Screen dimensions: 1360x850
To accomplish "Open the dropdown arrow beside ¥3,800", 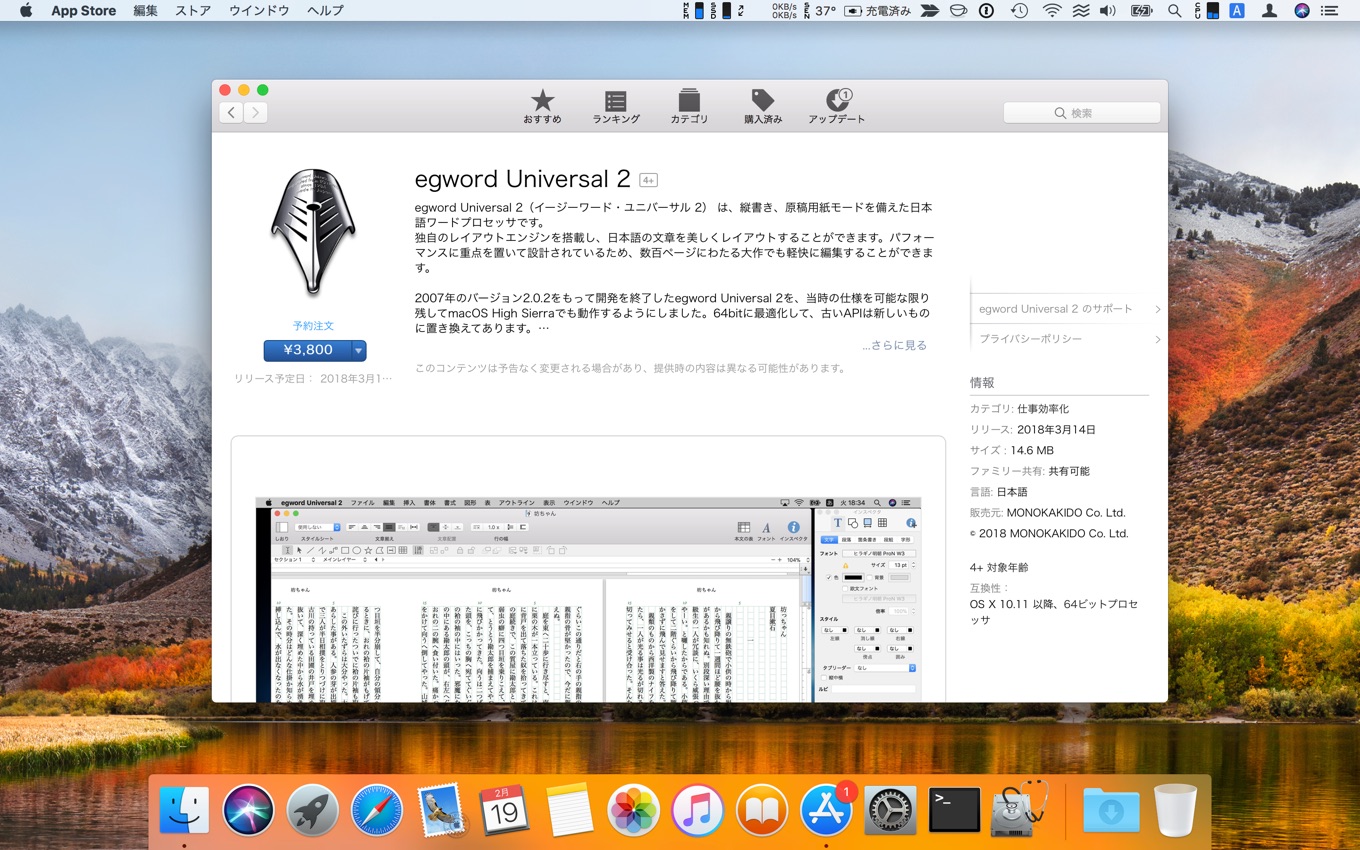I will point(359,350).
